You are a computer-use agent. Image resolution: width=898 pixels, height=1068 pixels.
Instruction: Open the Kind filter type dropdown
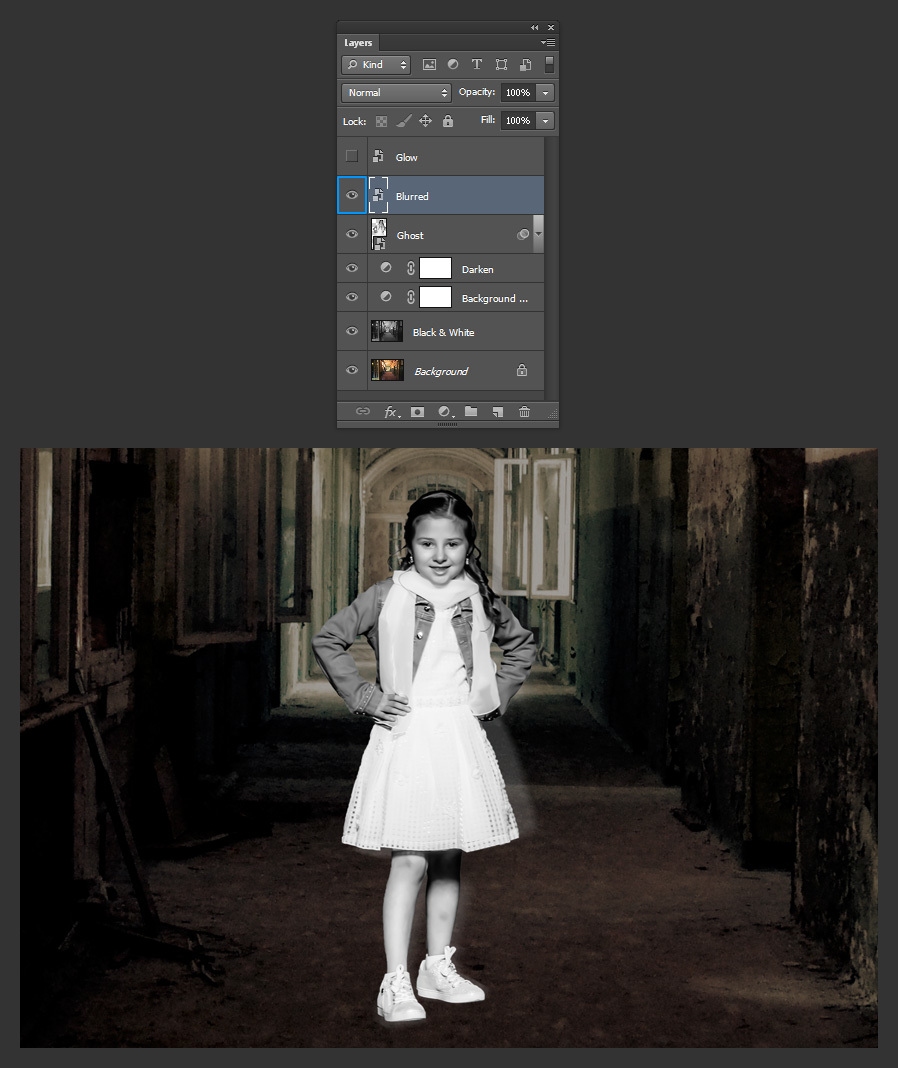tap(376, 65)
